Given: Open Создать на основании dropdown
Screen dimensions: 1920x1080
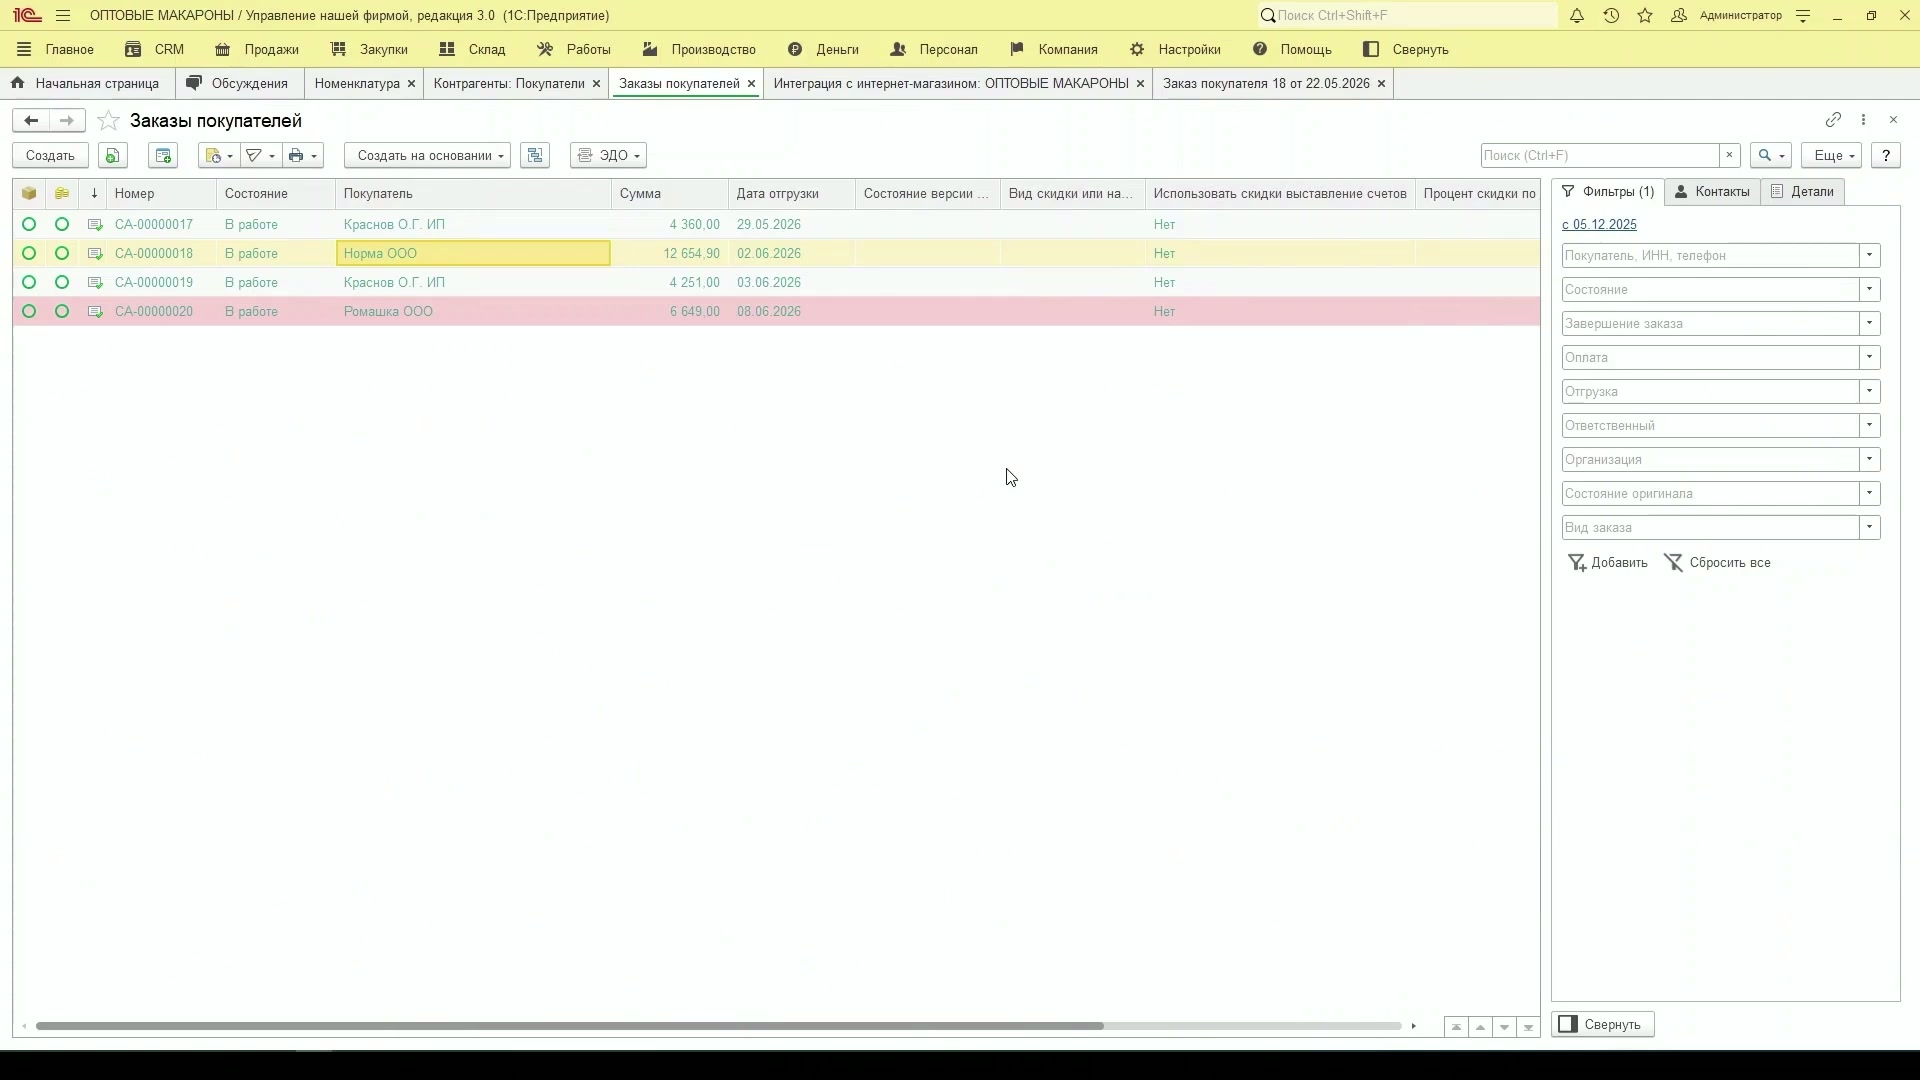Looking at the screenshot, I should [427, 156].
